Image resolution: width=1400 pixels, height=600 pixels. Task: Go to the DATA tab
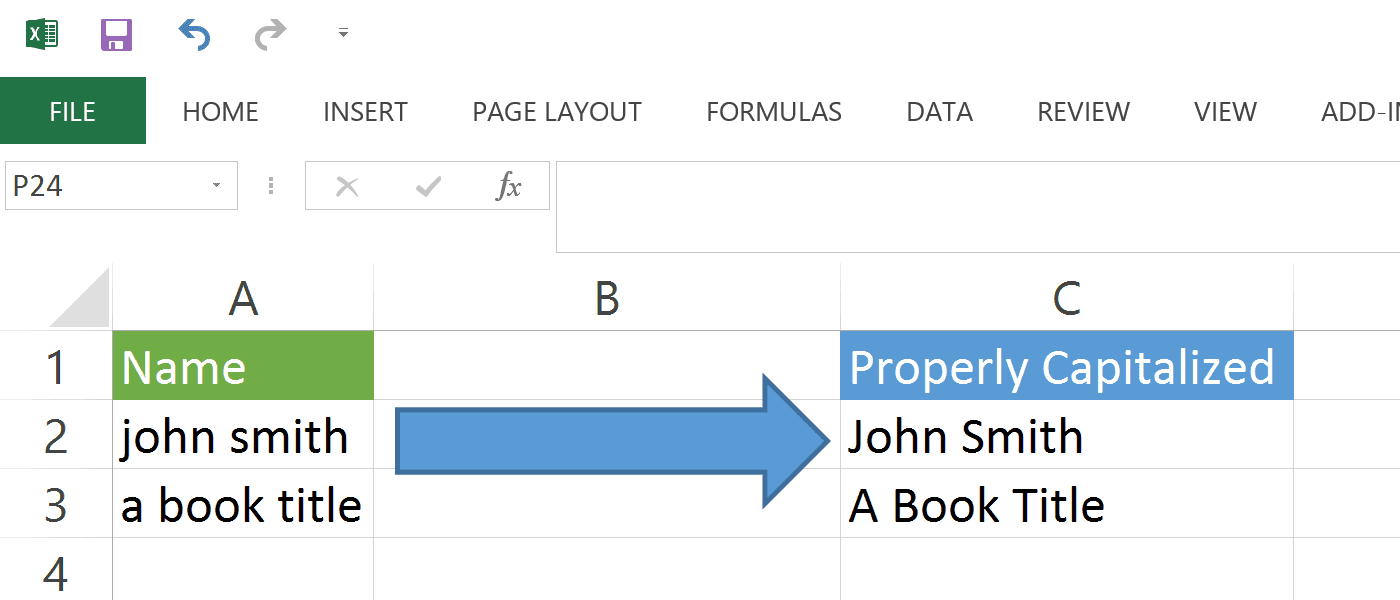click(x=939, y=112)
